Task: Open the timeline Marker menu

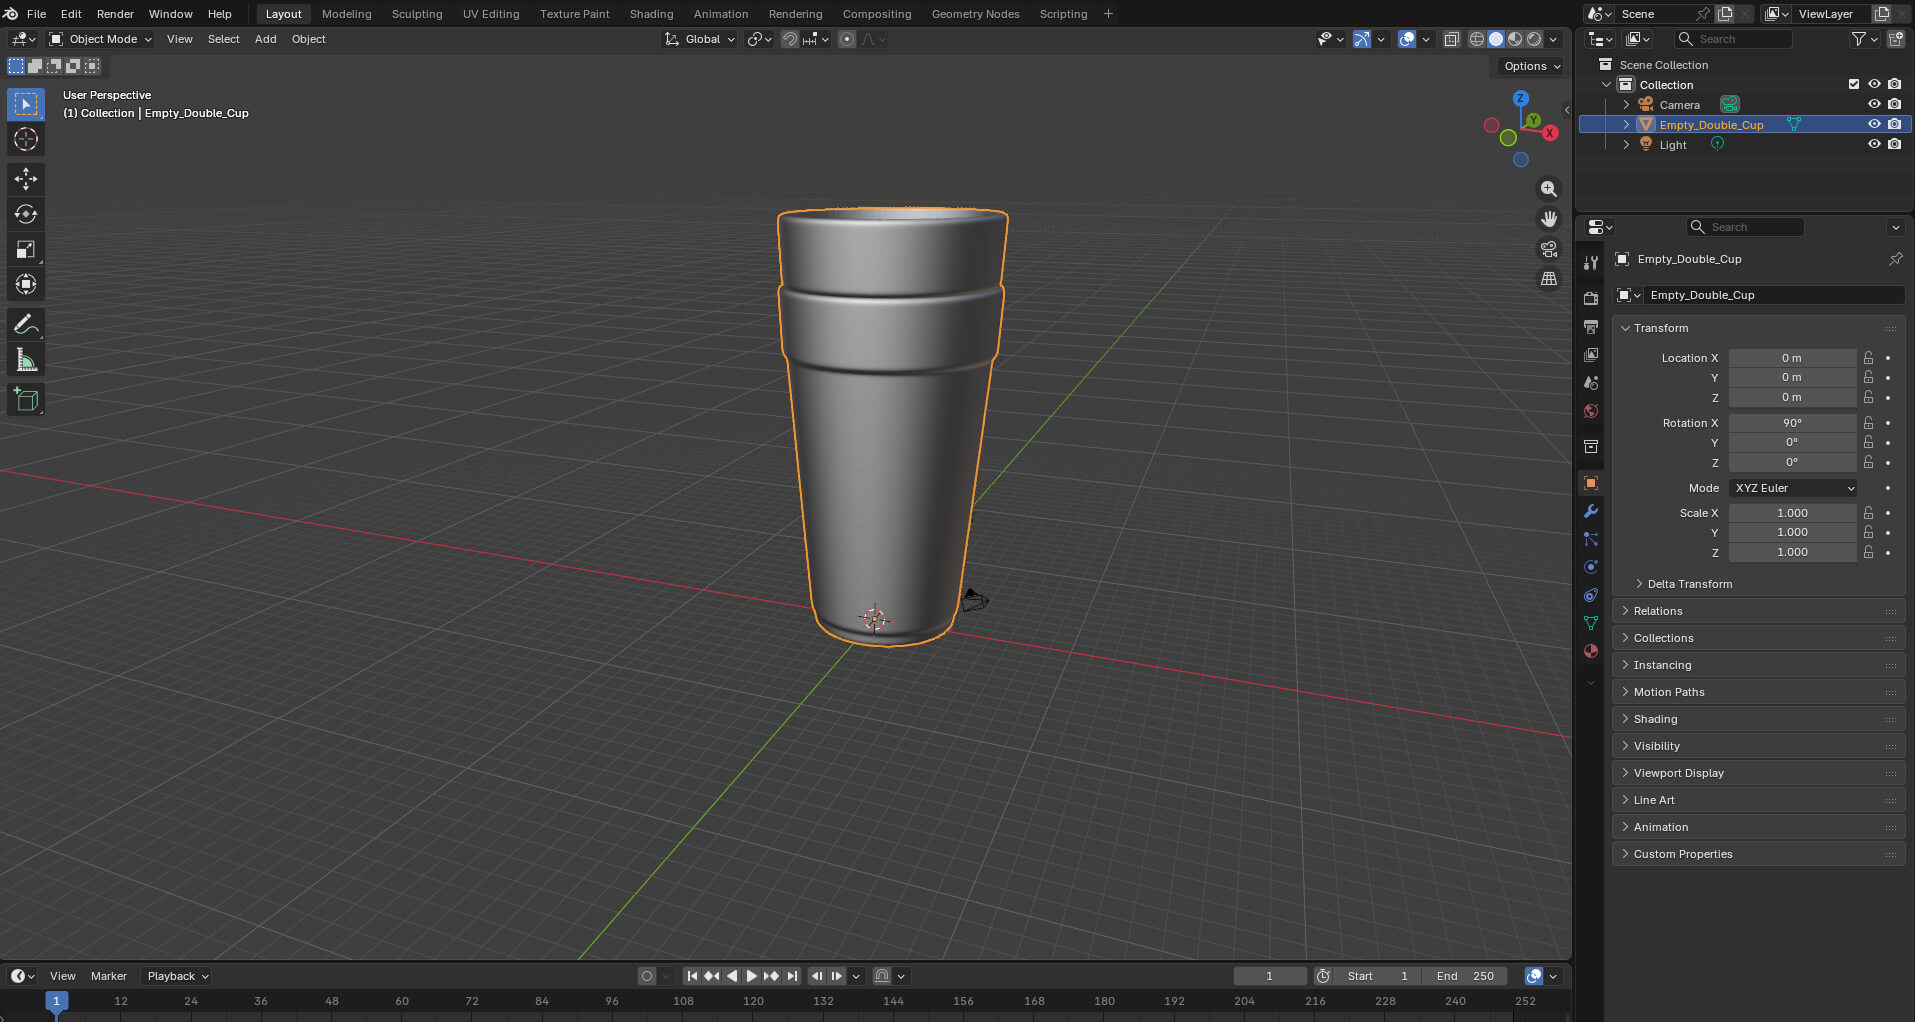Action: [x=109, y=976]
